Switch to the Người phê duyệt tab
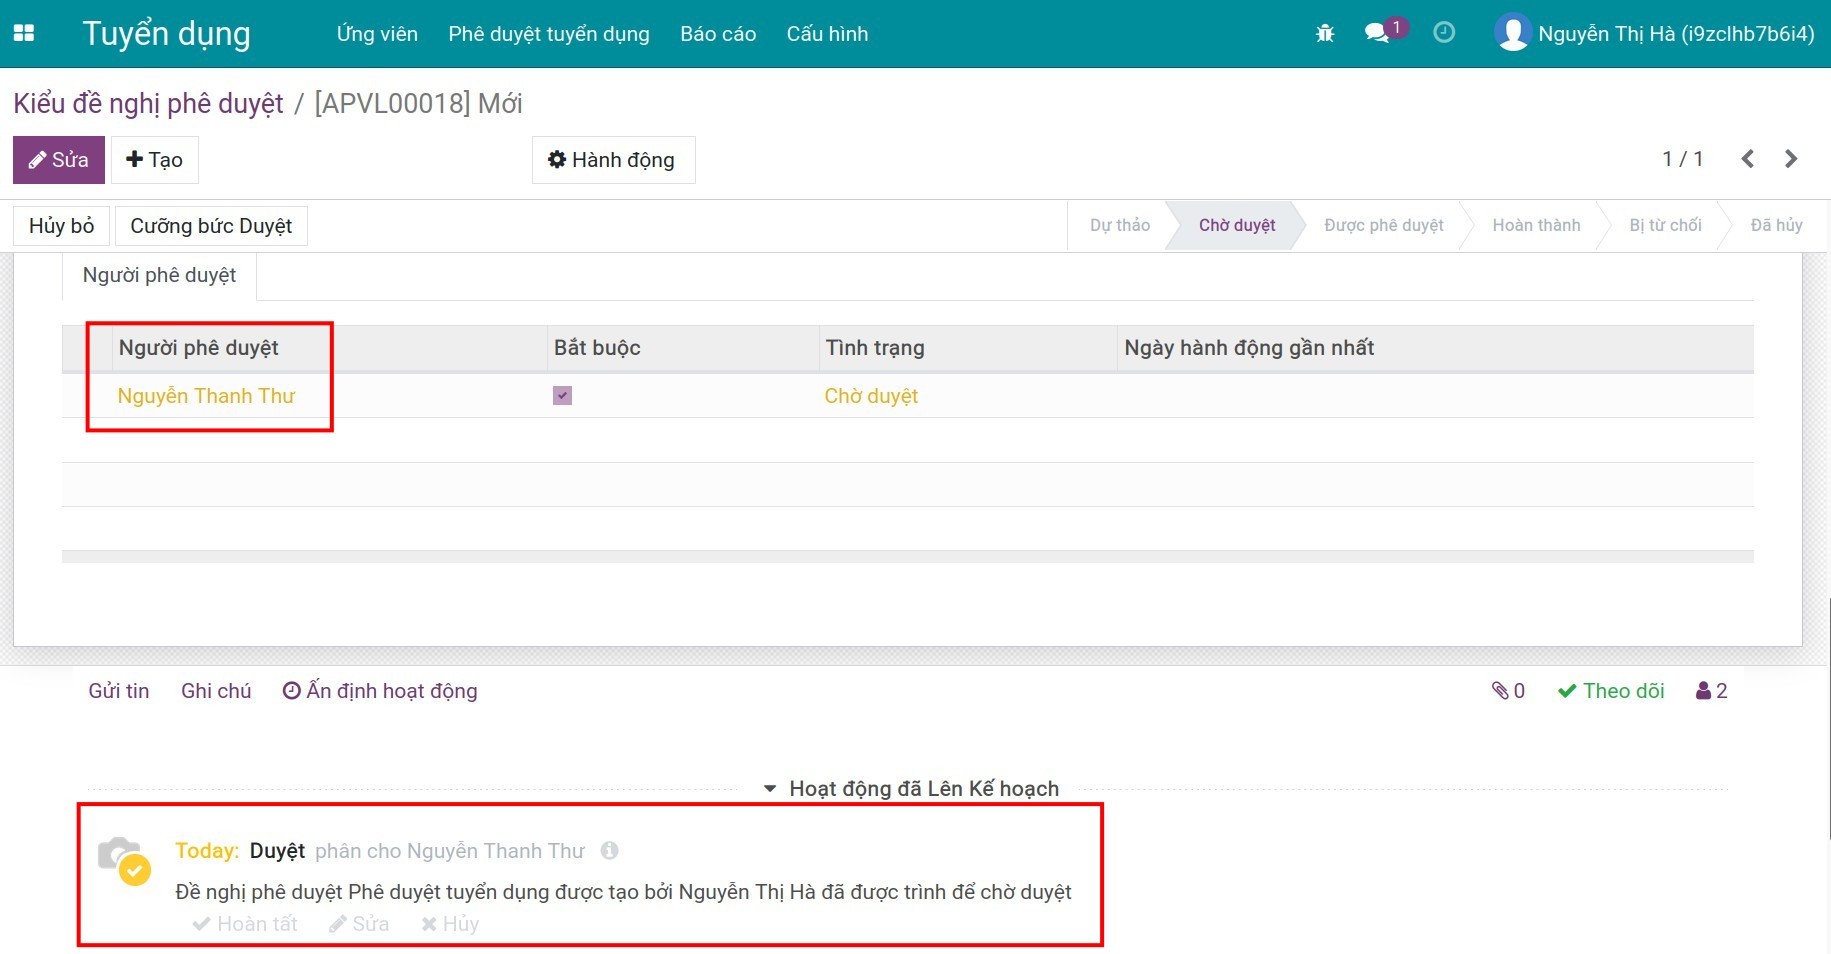1831x954 pixels. (x=159, y=276)
